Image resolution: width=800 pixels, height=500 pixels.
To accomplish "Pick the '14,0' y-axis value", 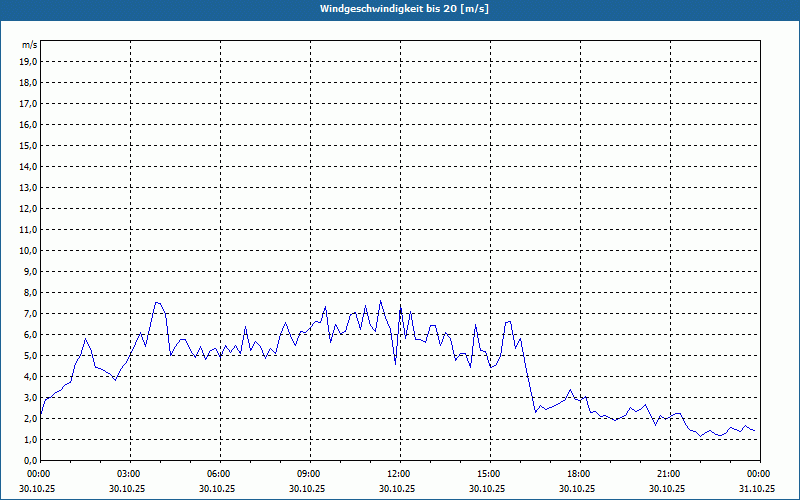I will click(x=28, y=166).
